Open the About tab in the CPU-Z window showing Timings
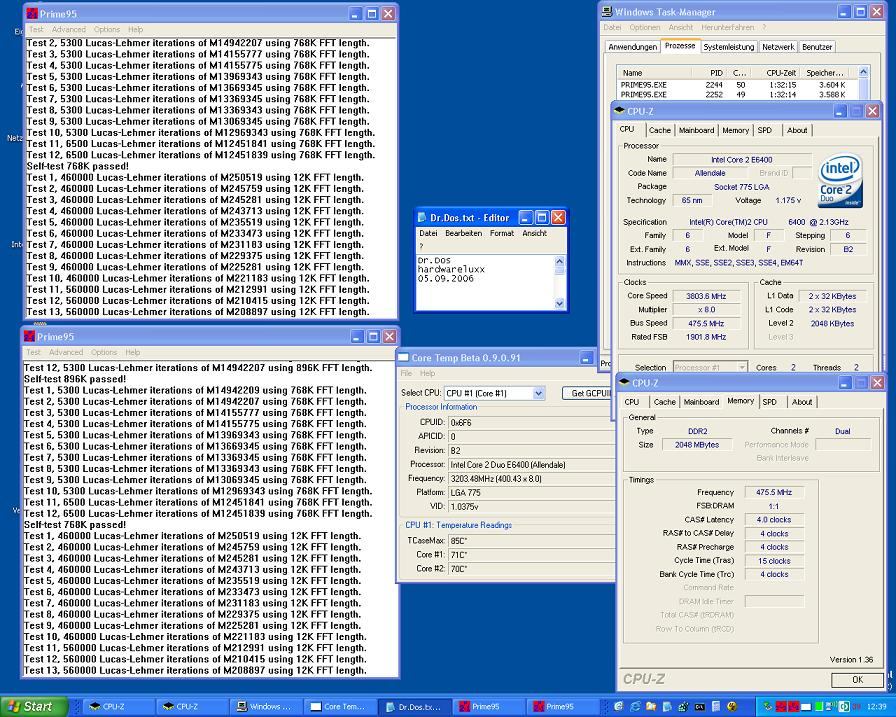Screen dimensions: 896x717 click(802, 402)
